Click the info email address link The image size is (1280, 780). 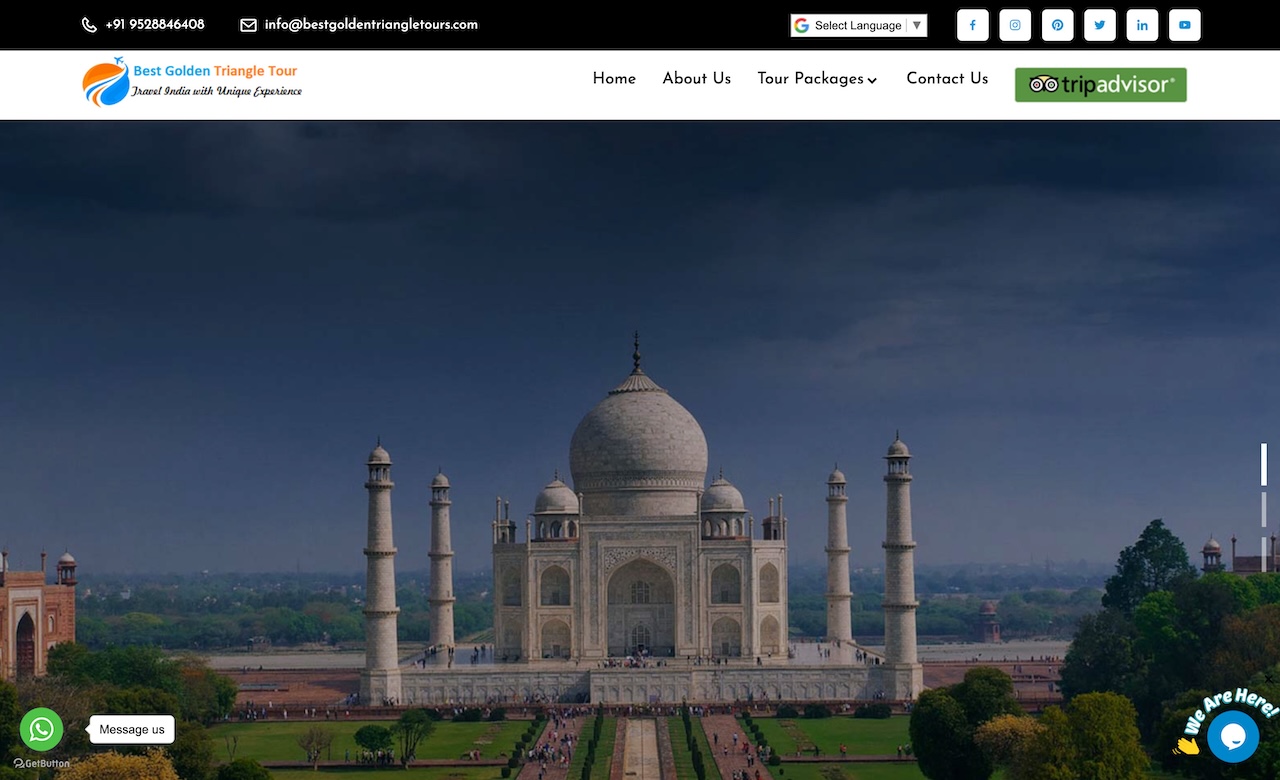point(371,25)
